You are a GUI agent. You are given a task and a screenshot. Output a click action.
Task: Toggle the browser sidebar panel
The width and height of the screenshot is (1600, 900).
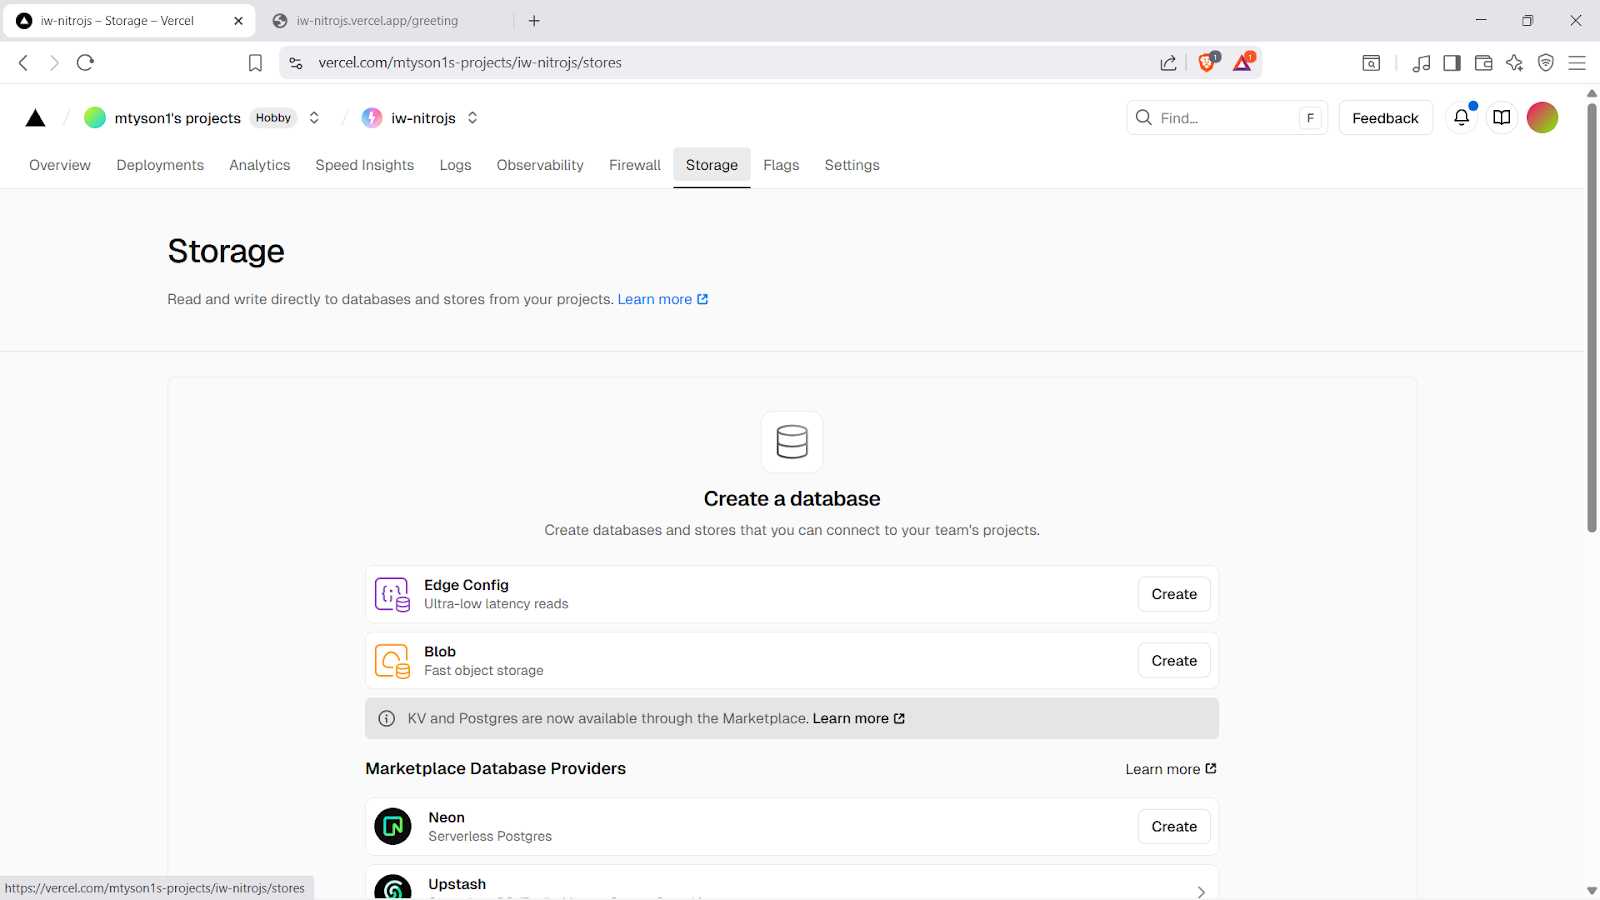[1452, 63]
